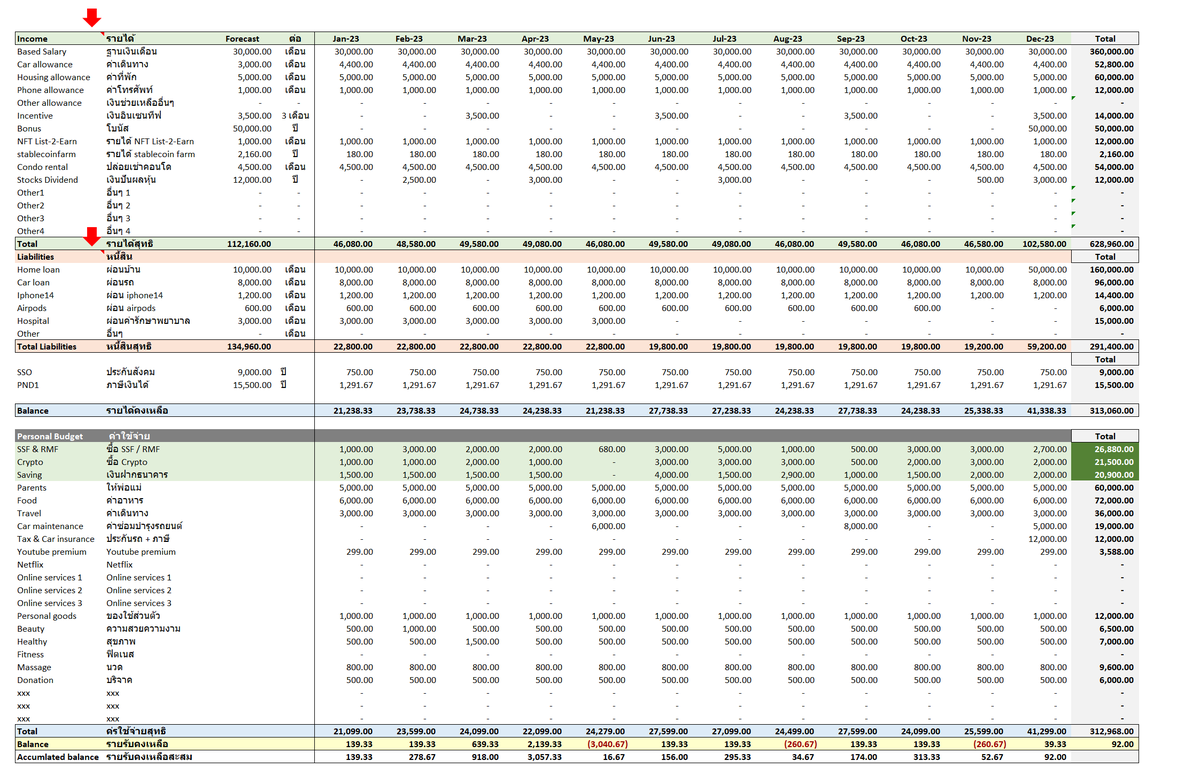Click the Based Salary row label
1200x776 pixels.
tap(42, 51)
